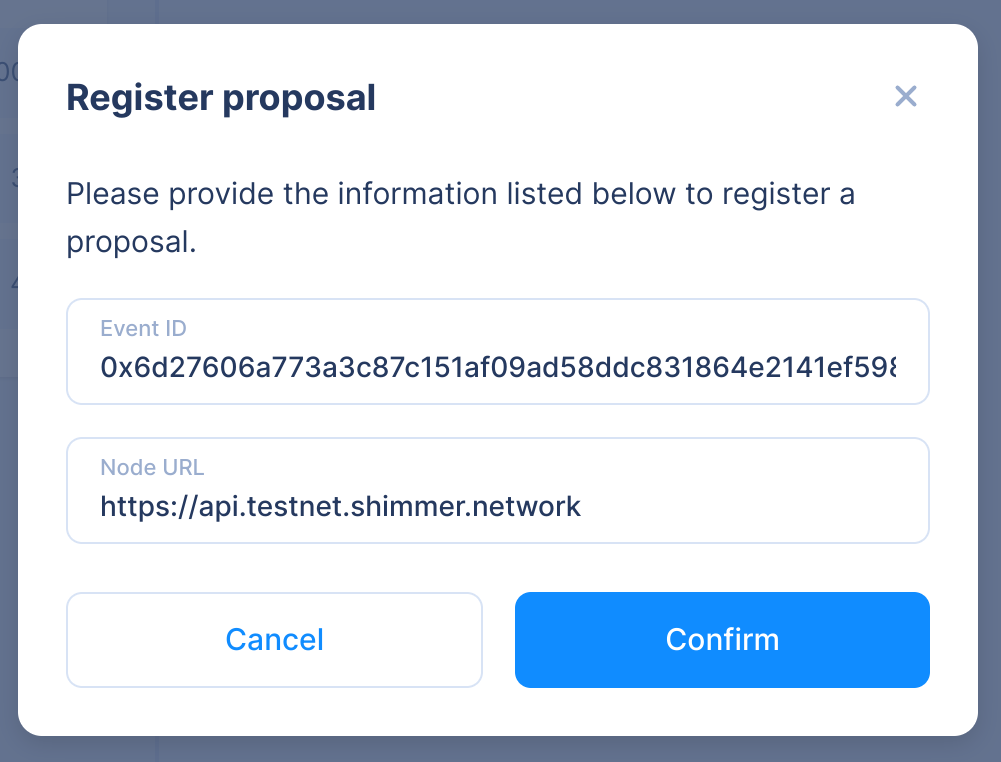Click the shimmer.network URL text
1001x762 pixels.
(x=340, y=506)
